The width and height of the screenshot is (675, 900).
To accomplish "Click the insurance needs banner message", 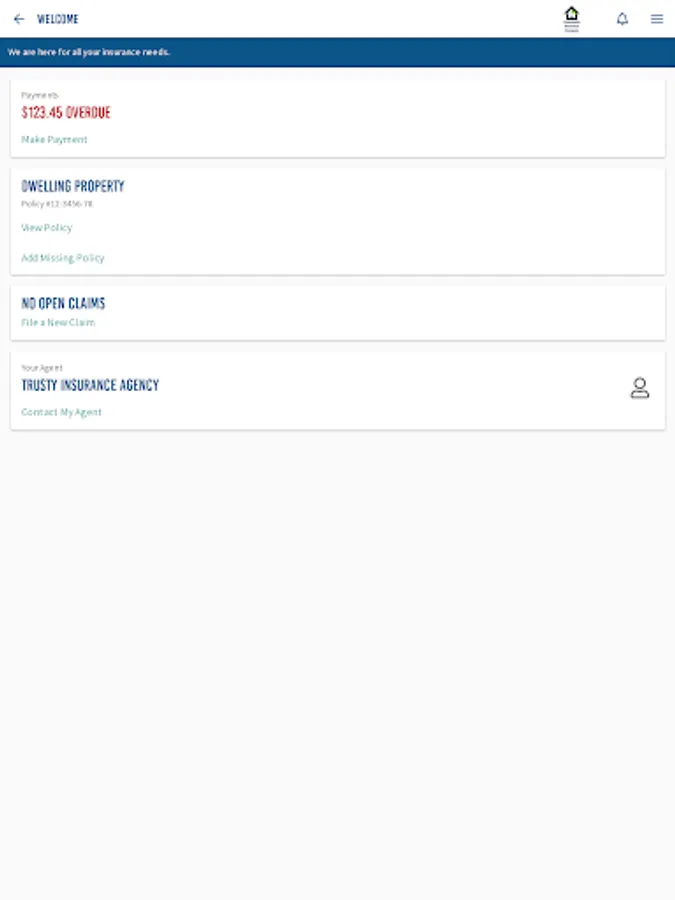I will (89, 52).
